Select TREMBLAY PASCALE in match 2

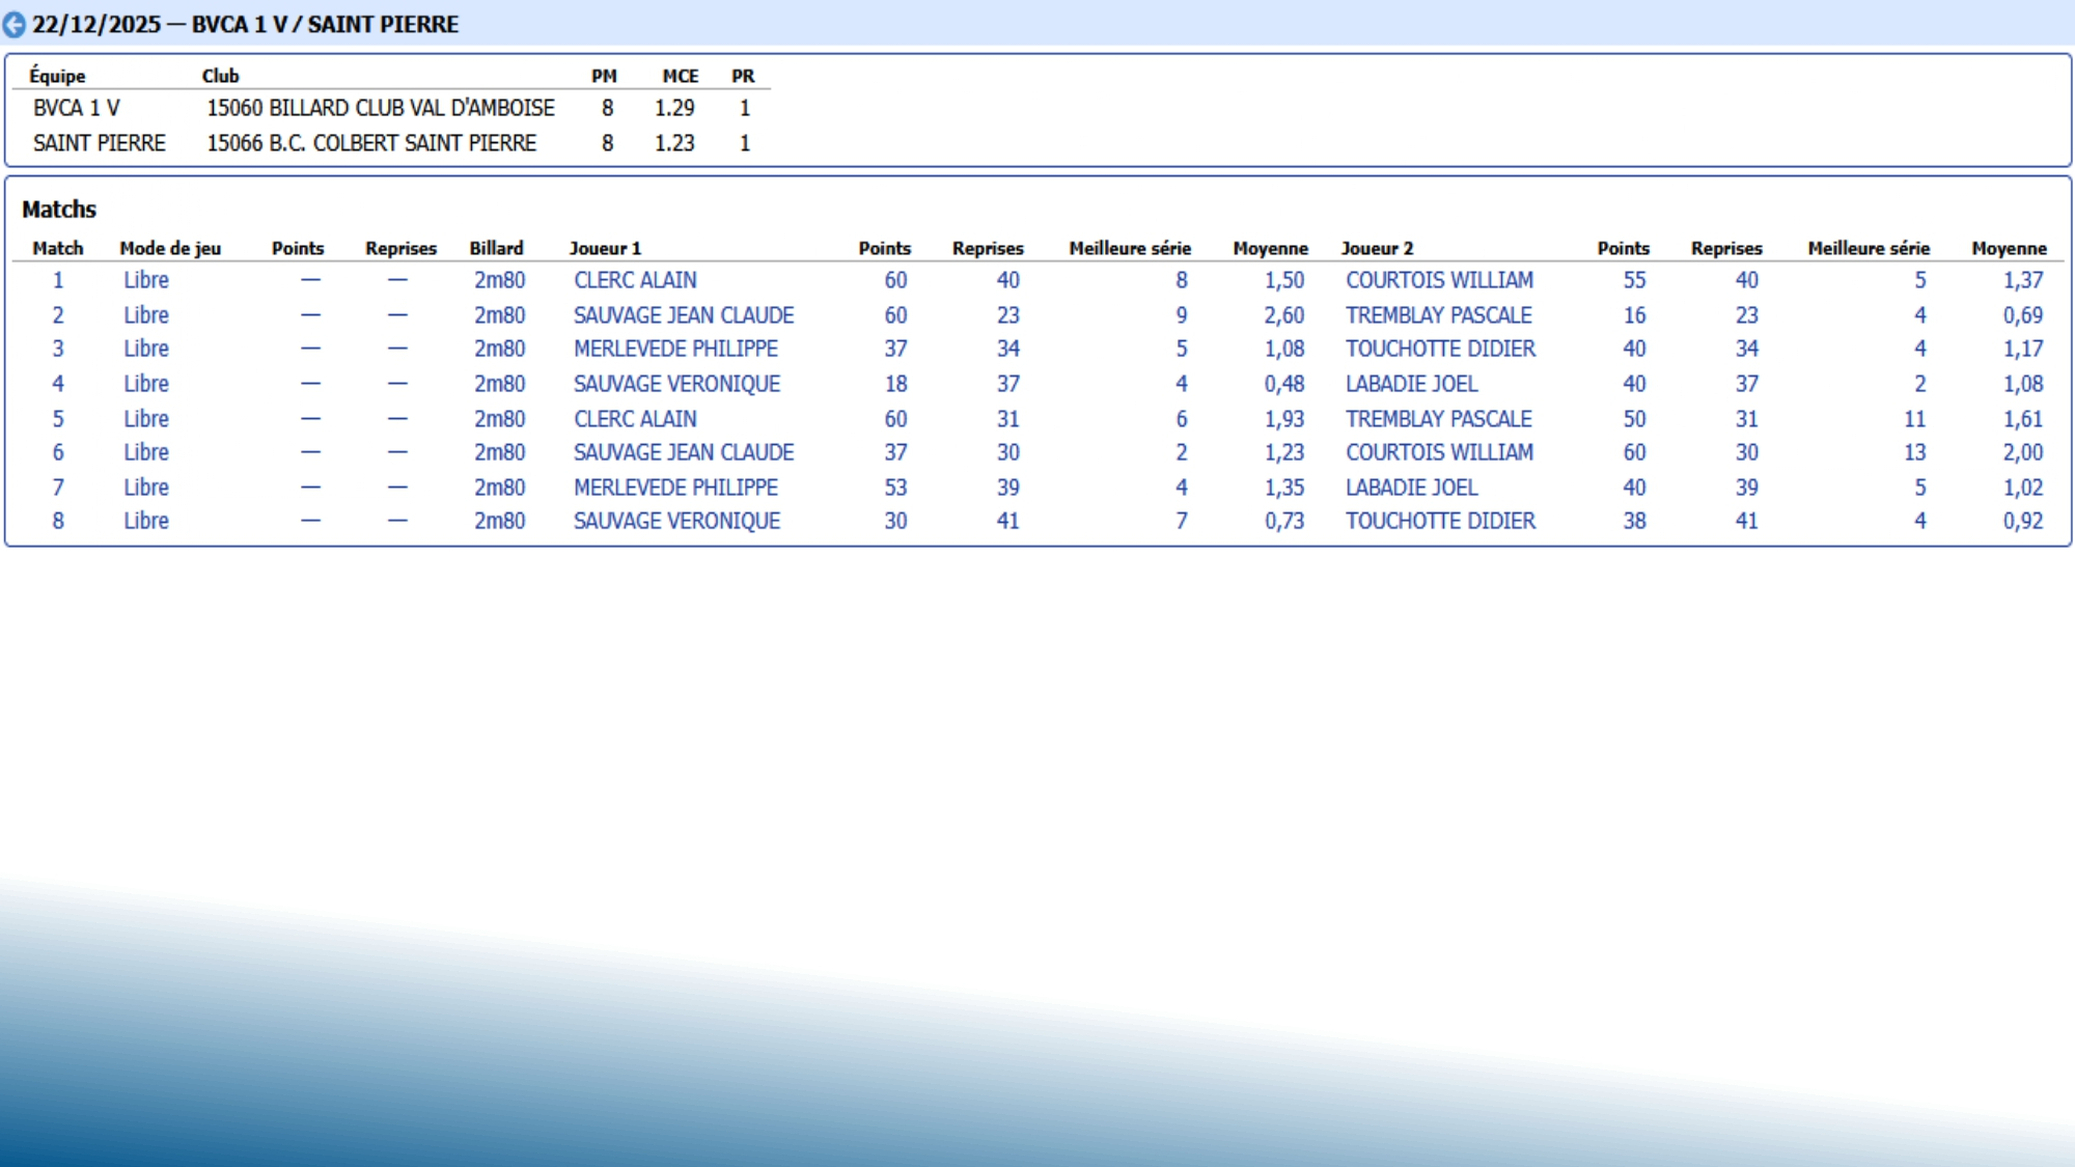[1437, 316]
